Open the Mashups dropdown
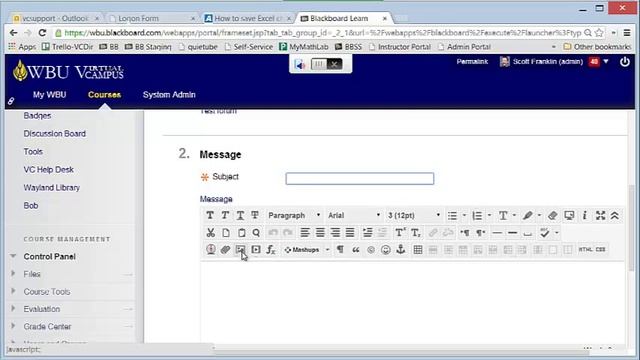Viewport: 640px width, 360px height. tap(307, 249)
